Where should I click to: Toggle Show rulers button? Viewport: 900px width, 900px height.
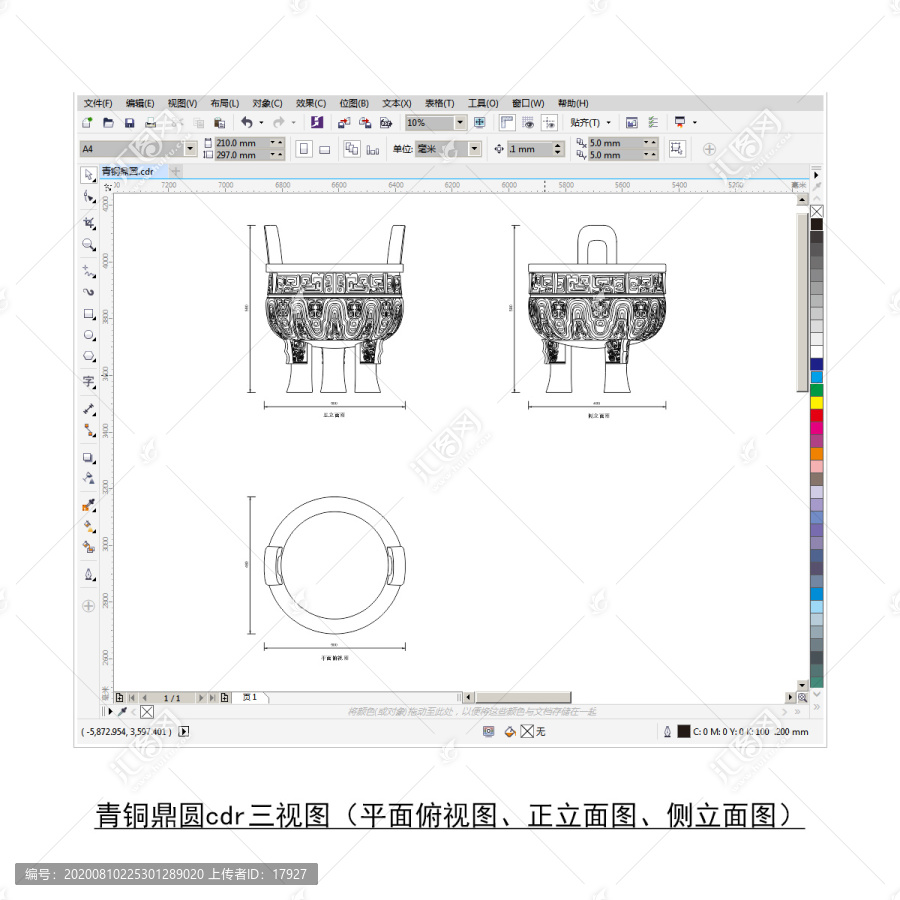click(507, 122)
